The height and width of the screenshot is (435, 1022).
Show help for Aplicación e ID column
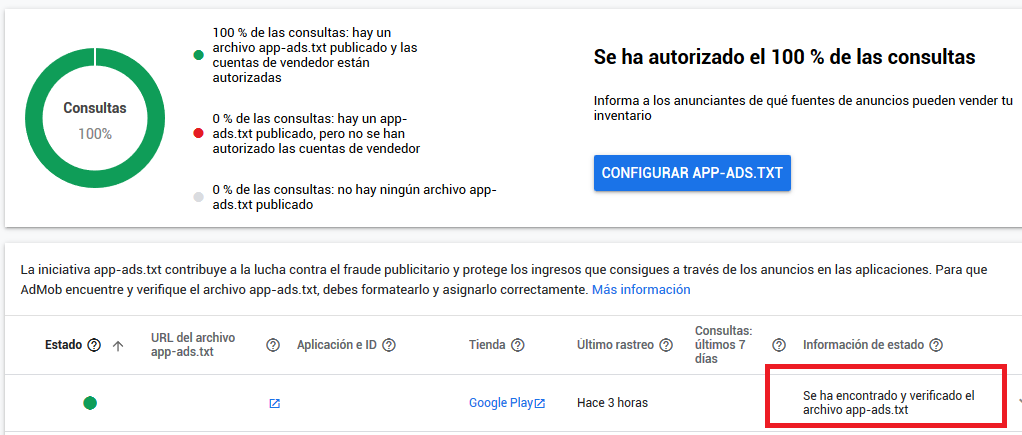pyautogui.click(x=388, y=346)
